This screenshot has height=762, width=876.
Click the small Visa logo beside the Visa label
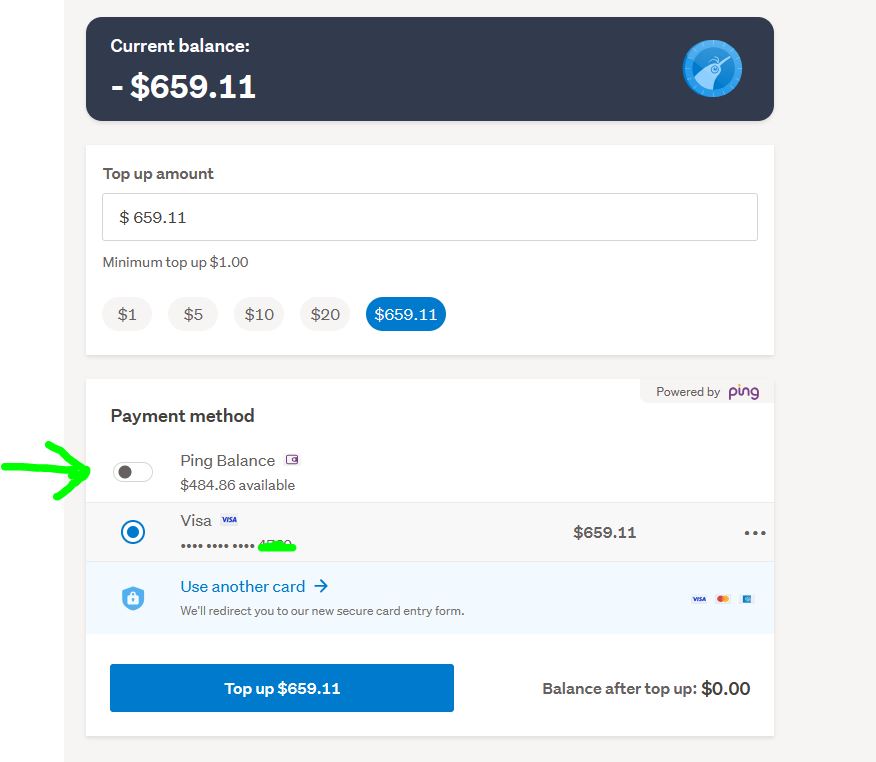pyautogui.click(x=229, y=520)
